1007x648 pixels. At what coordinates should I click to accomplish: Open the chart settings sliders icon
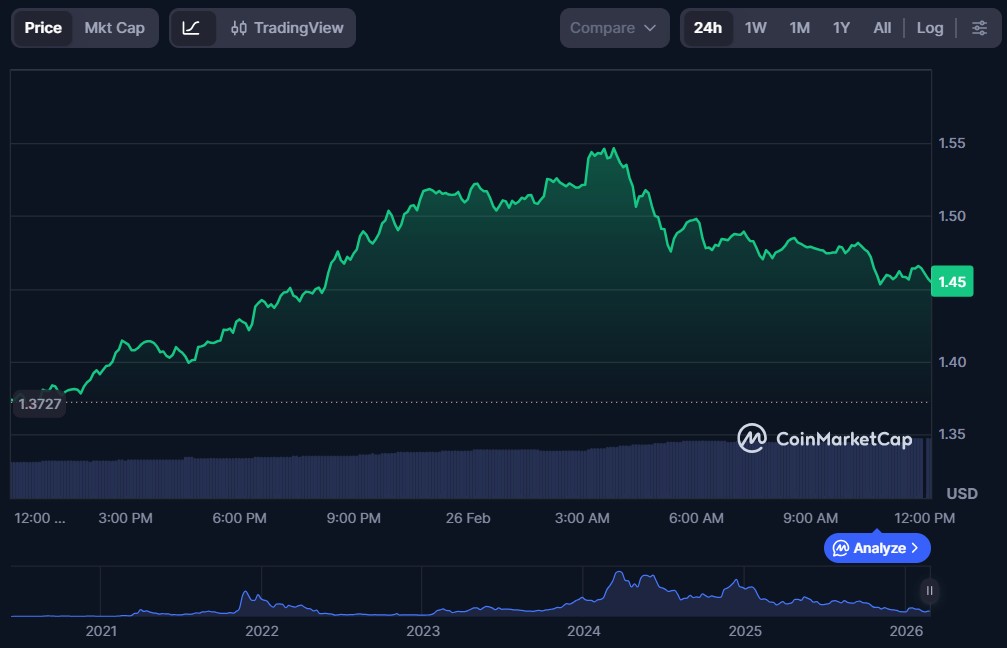pos(981,28)
